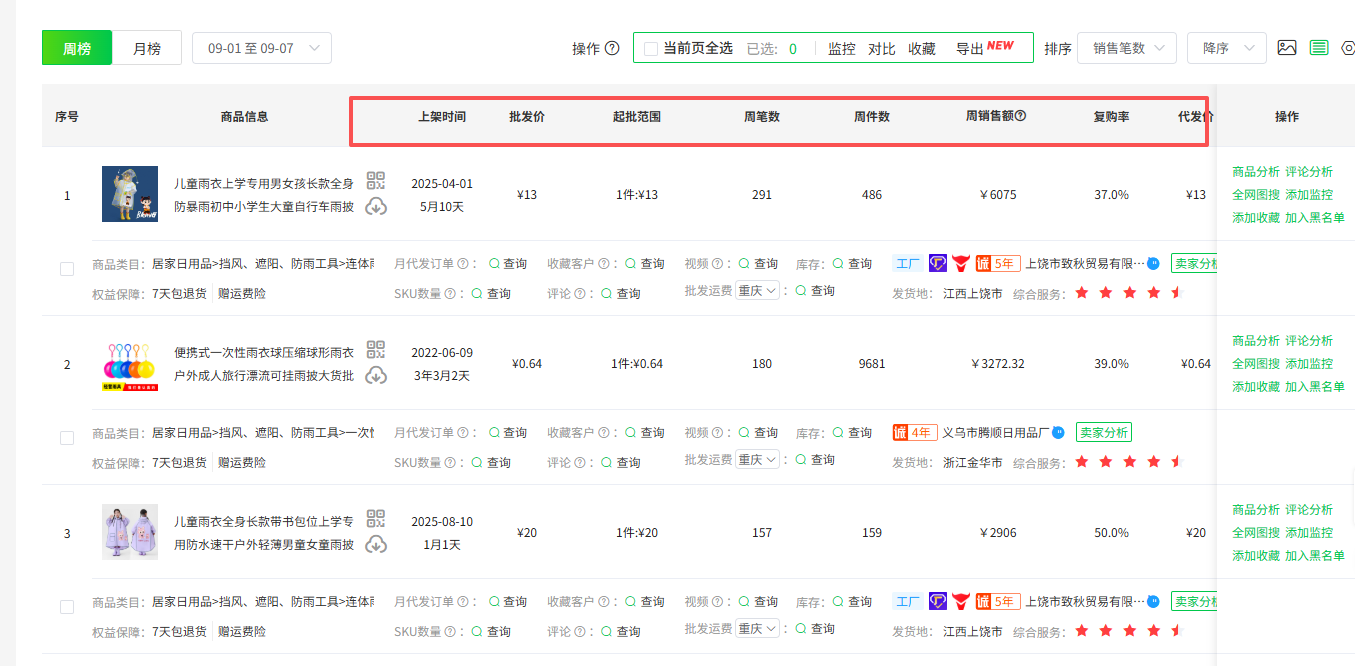
Task: Tick the checkbox for product row 1
Action: pyautogui.click(x=67, y=269)
